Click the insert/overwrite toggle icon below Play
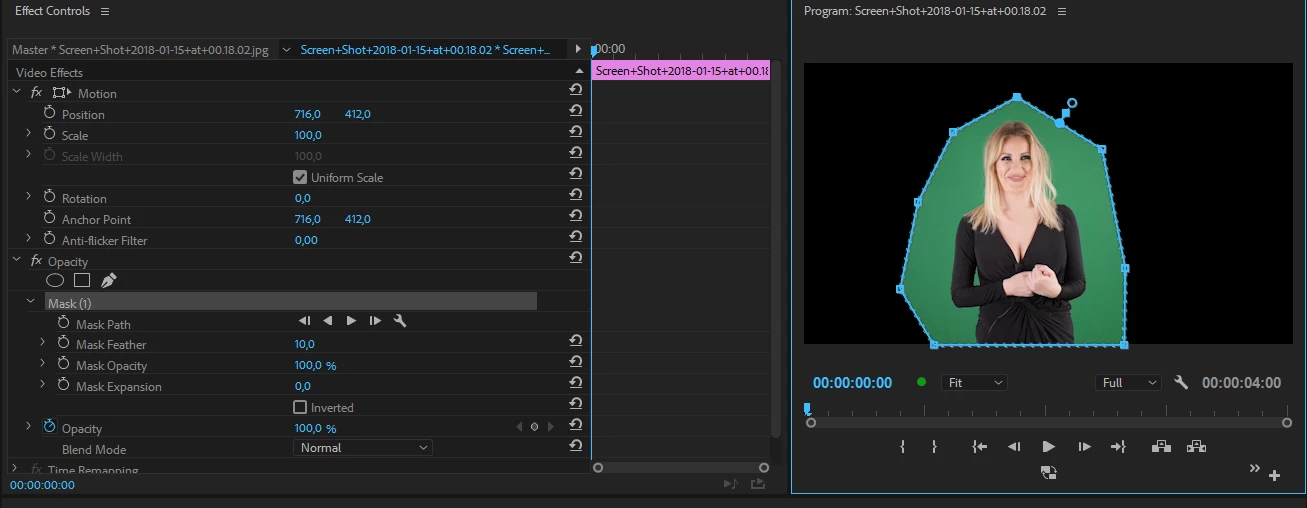 tap(1048, 472)
